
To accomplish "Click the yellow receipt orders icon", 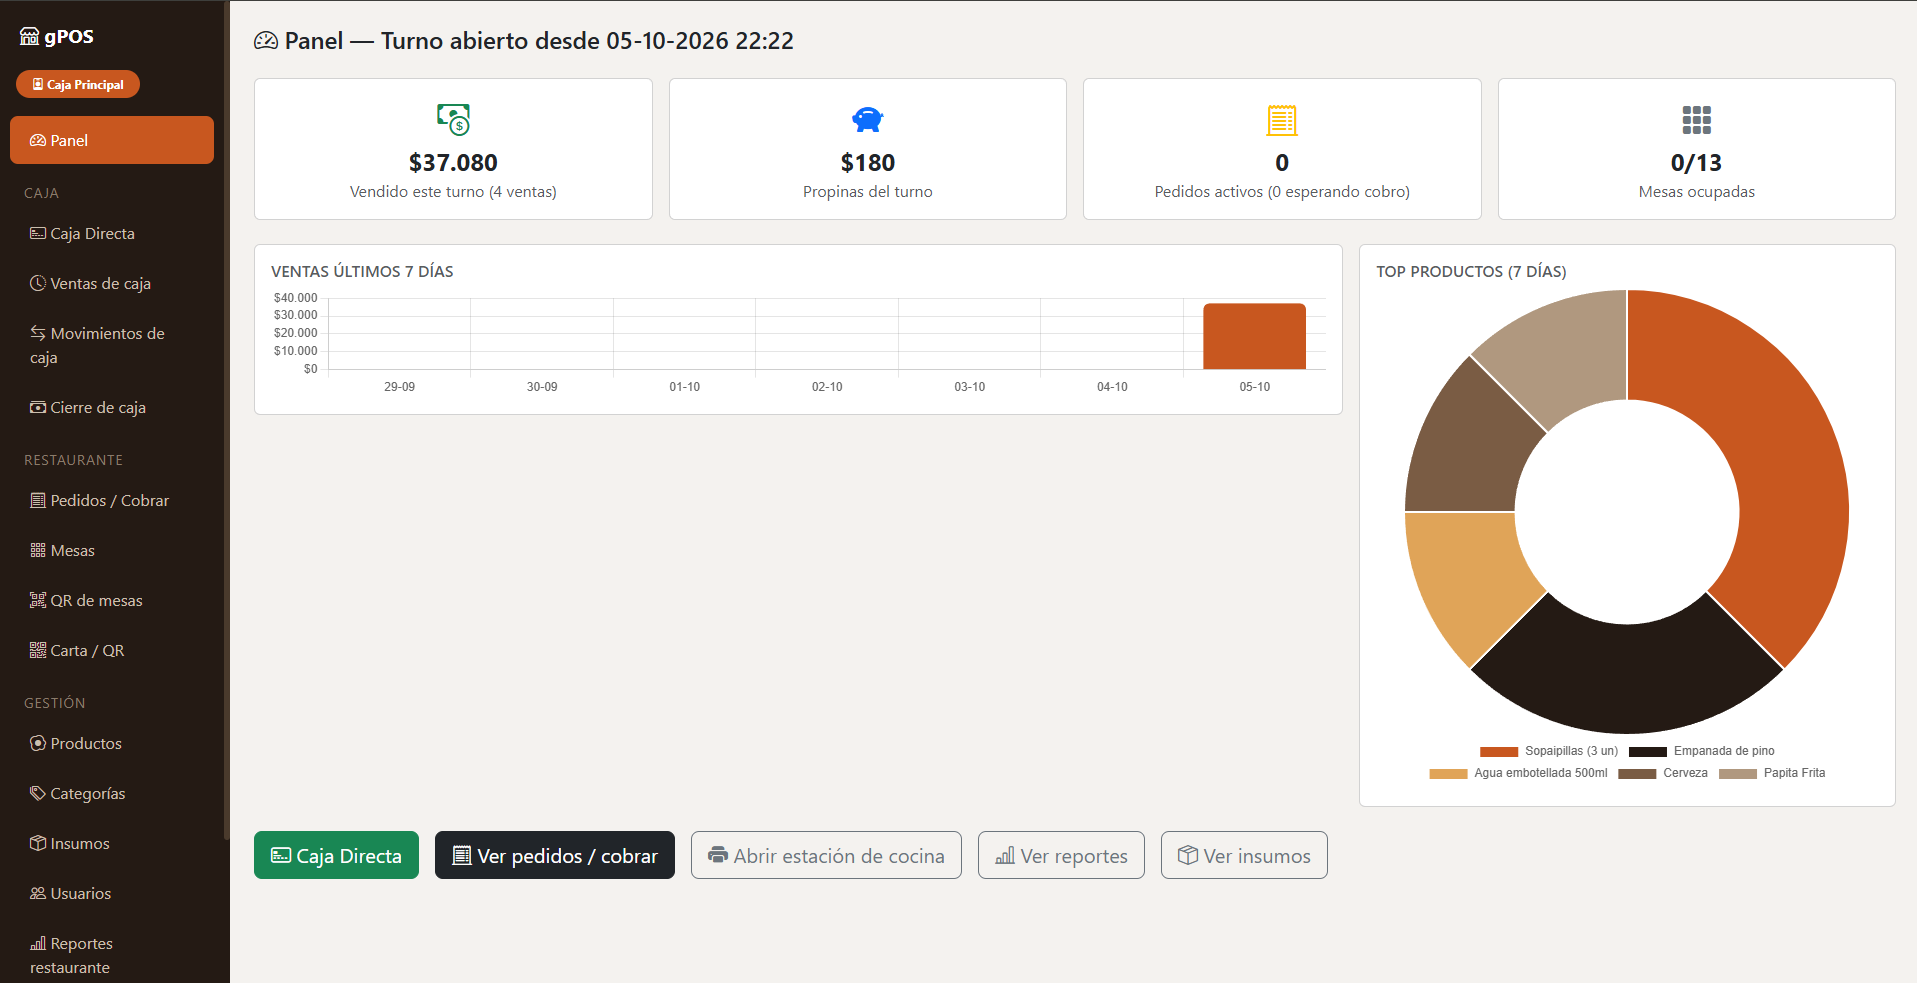I will [x=1282, y=120].
